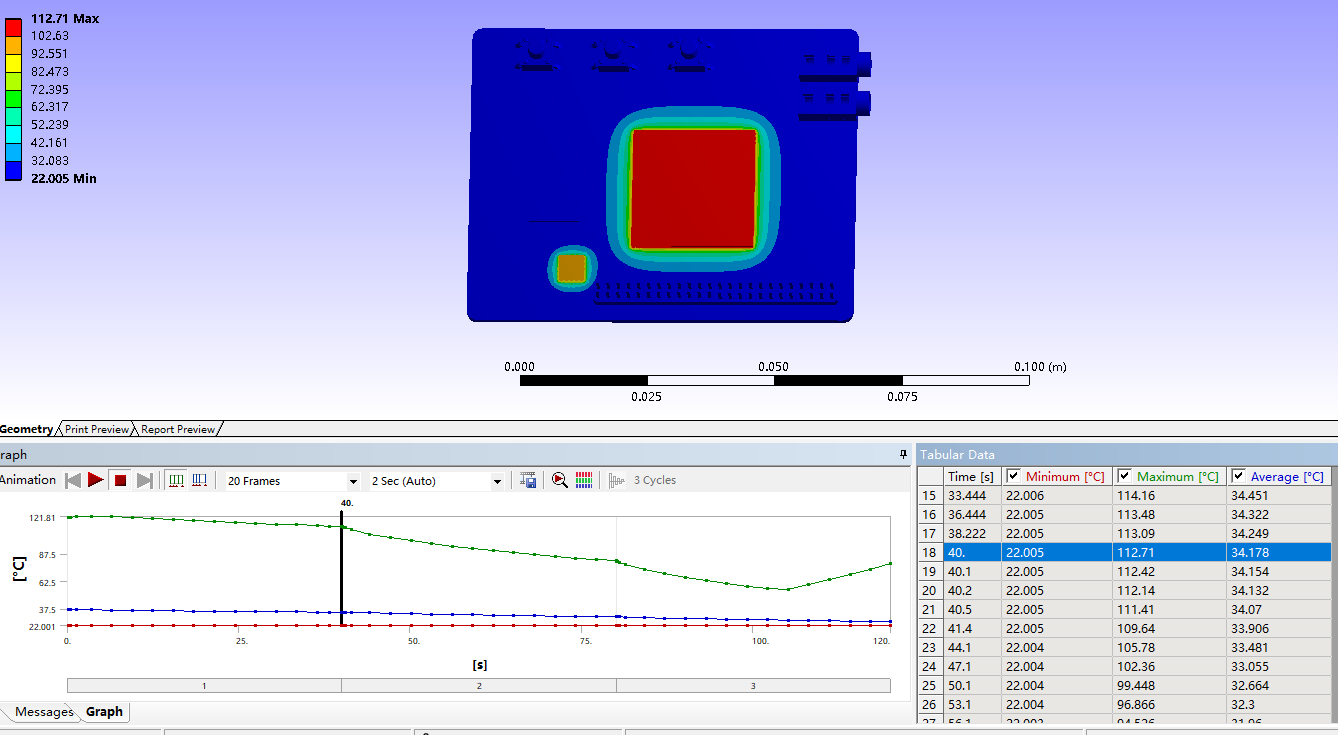
Task: Uncheck the Minimum [°C] column checkbox
Action: pos(1013,477)
